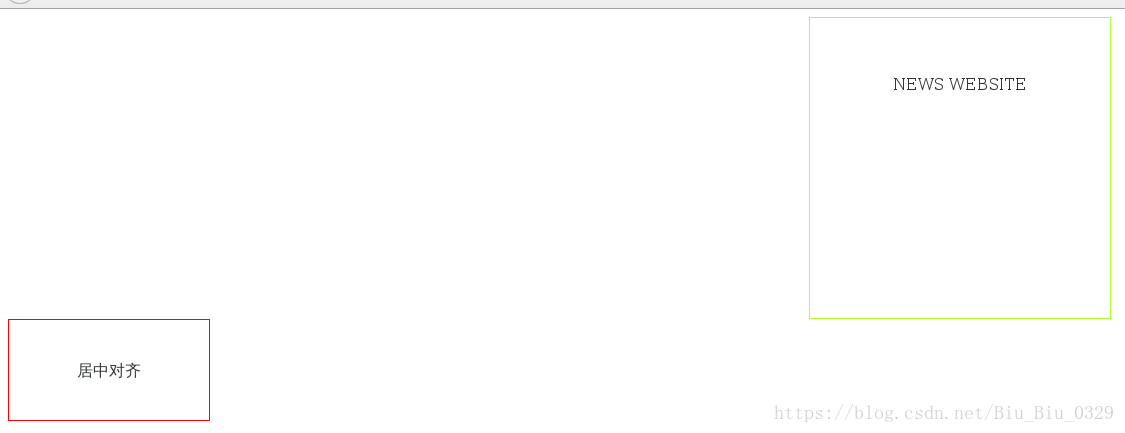Click the red box's right border
The height and width of the screenshot is (433, 1125).
tap(210, 370)
